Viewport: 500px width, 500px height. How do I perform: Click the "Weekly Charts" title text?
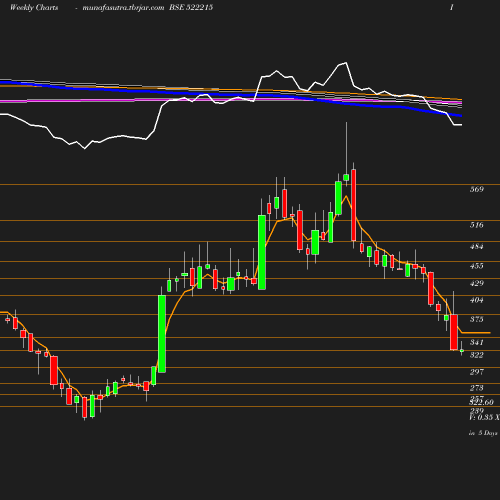[34, 7]
